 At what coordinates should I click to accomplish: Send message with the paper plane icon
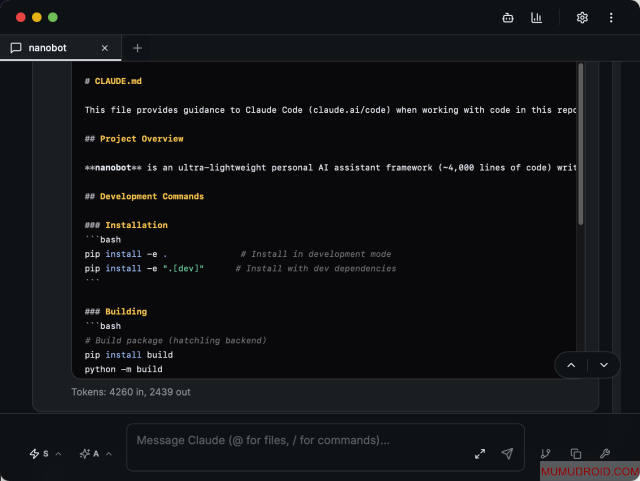pos(507,454)
